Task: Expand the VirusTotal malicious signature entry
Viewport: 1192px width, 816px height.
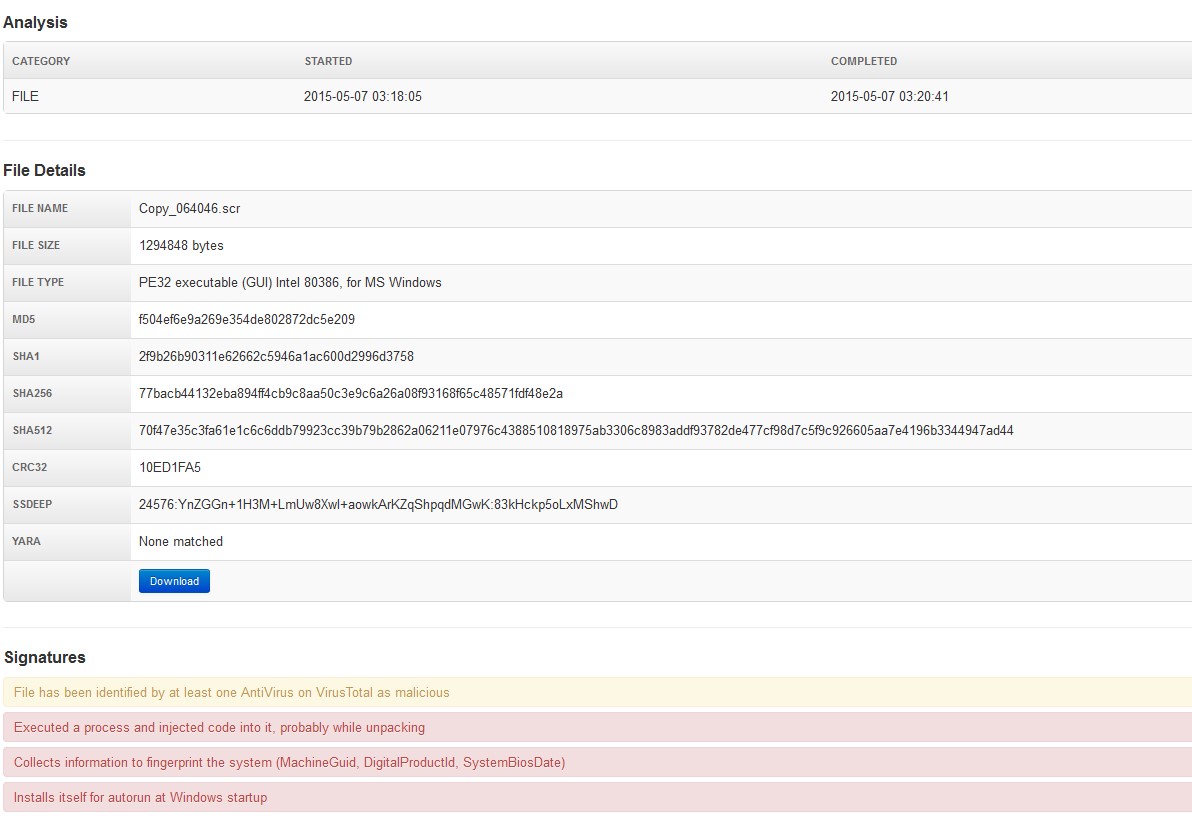Action: [x=230, y=692]
